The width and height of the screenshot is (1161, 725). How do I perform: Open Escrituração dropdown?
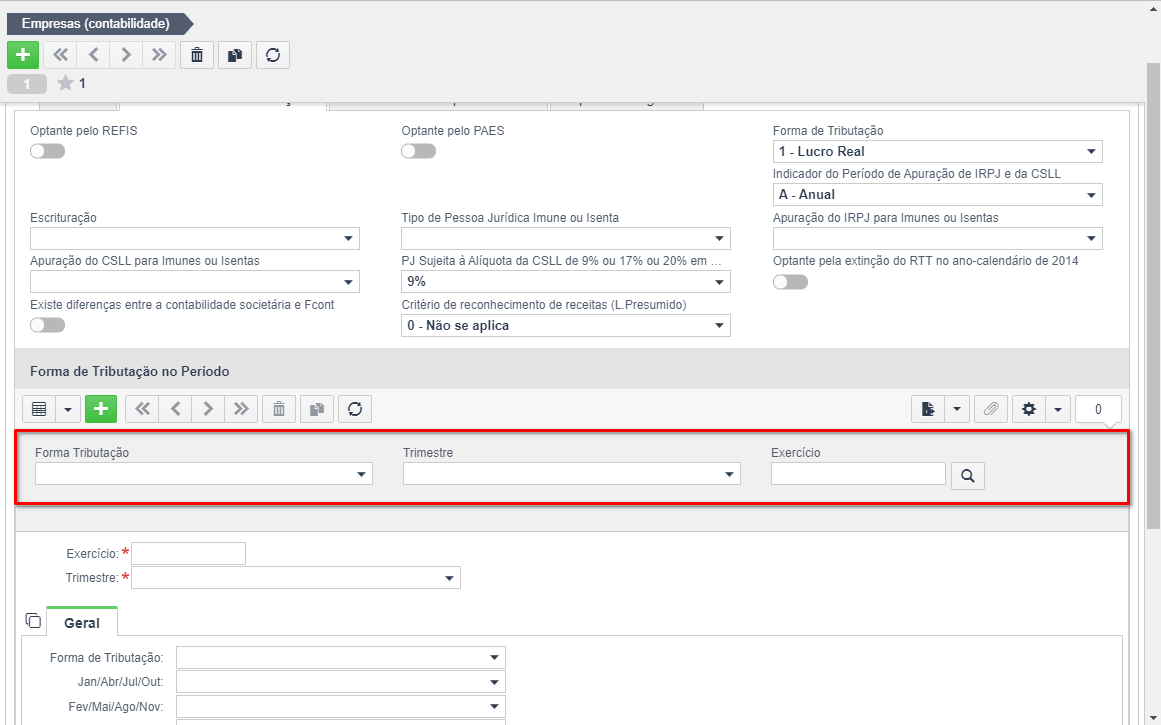coord(195,238)
